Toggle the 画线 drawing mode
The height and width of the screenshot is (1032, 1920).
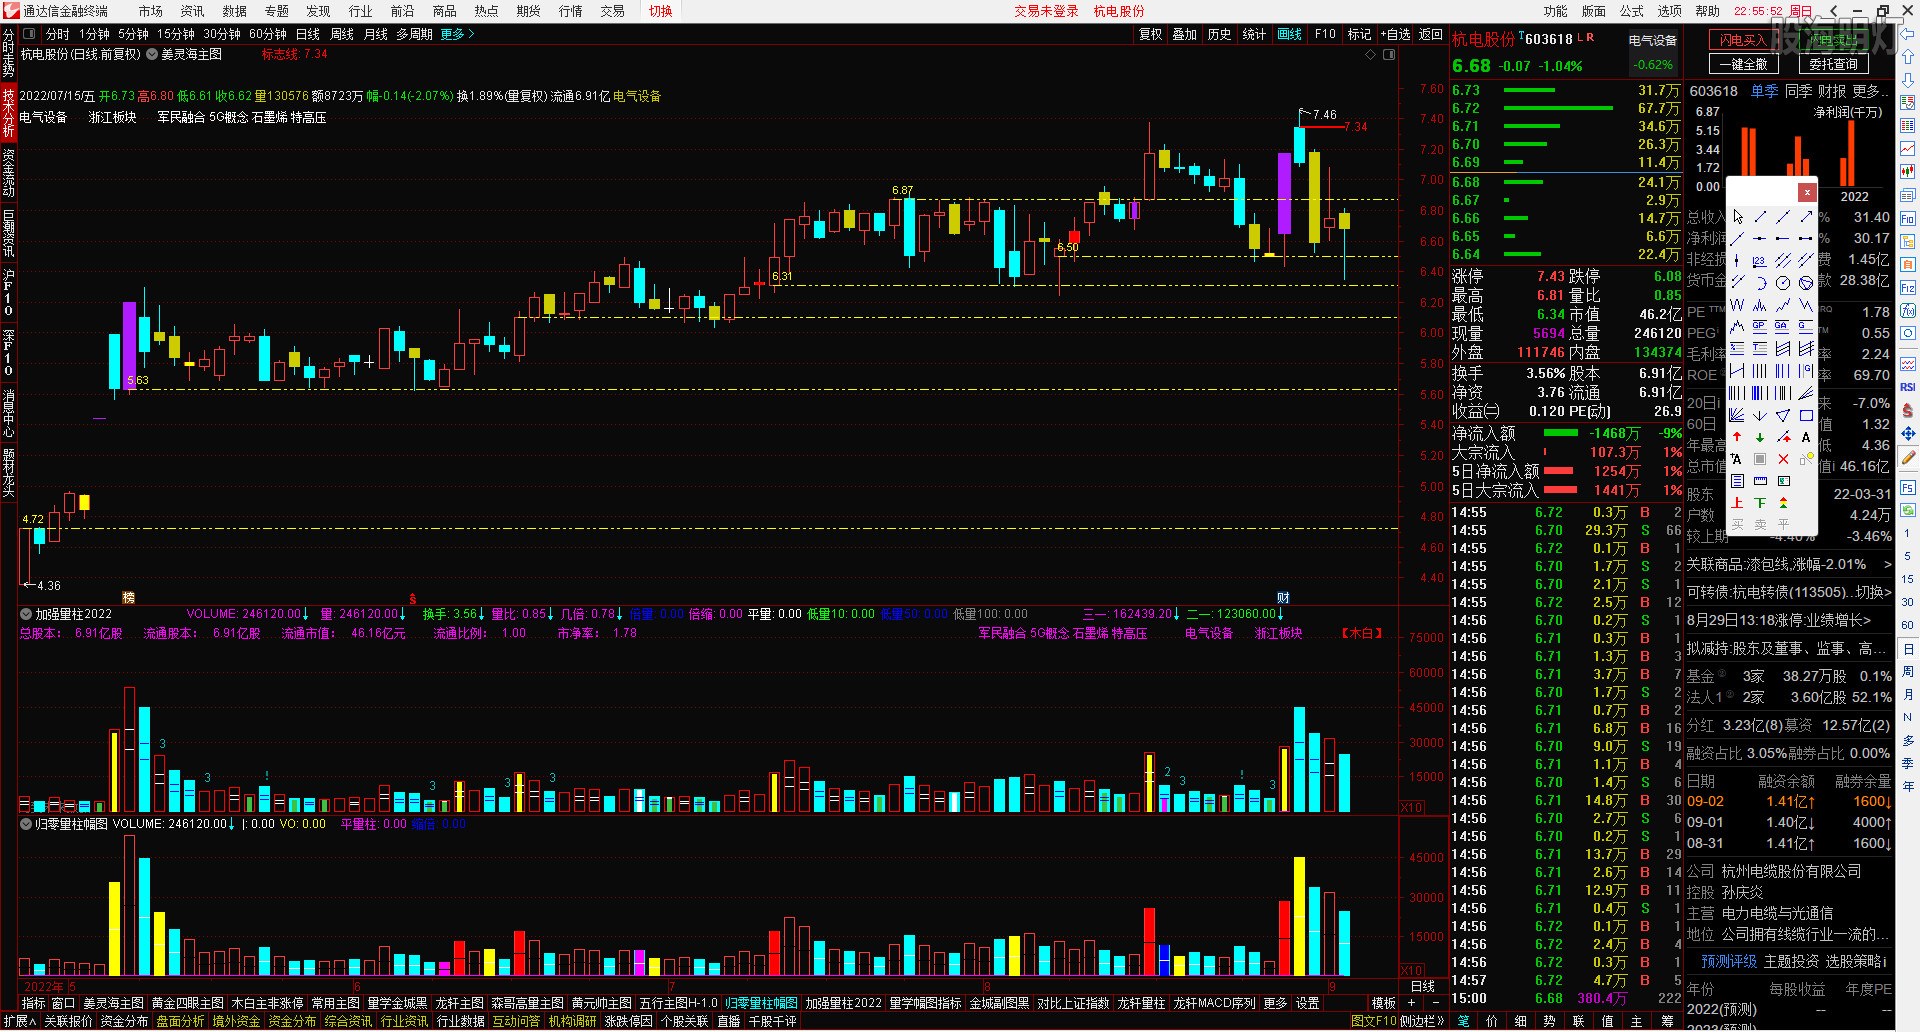pyautogui.click(x=1290, y=34)
